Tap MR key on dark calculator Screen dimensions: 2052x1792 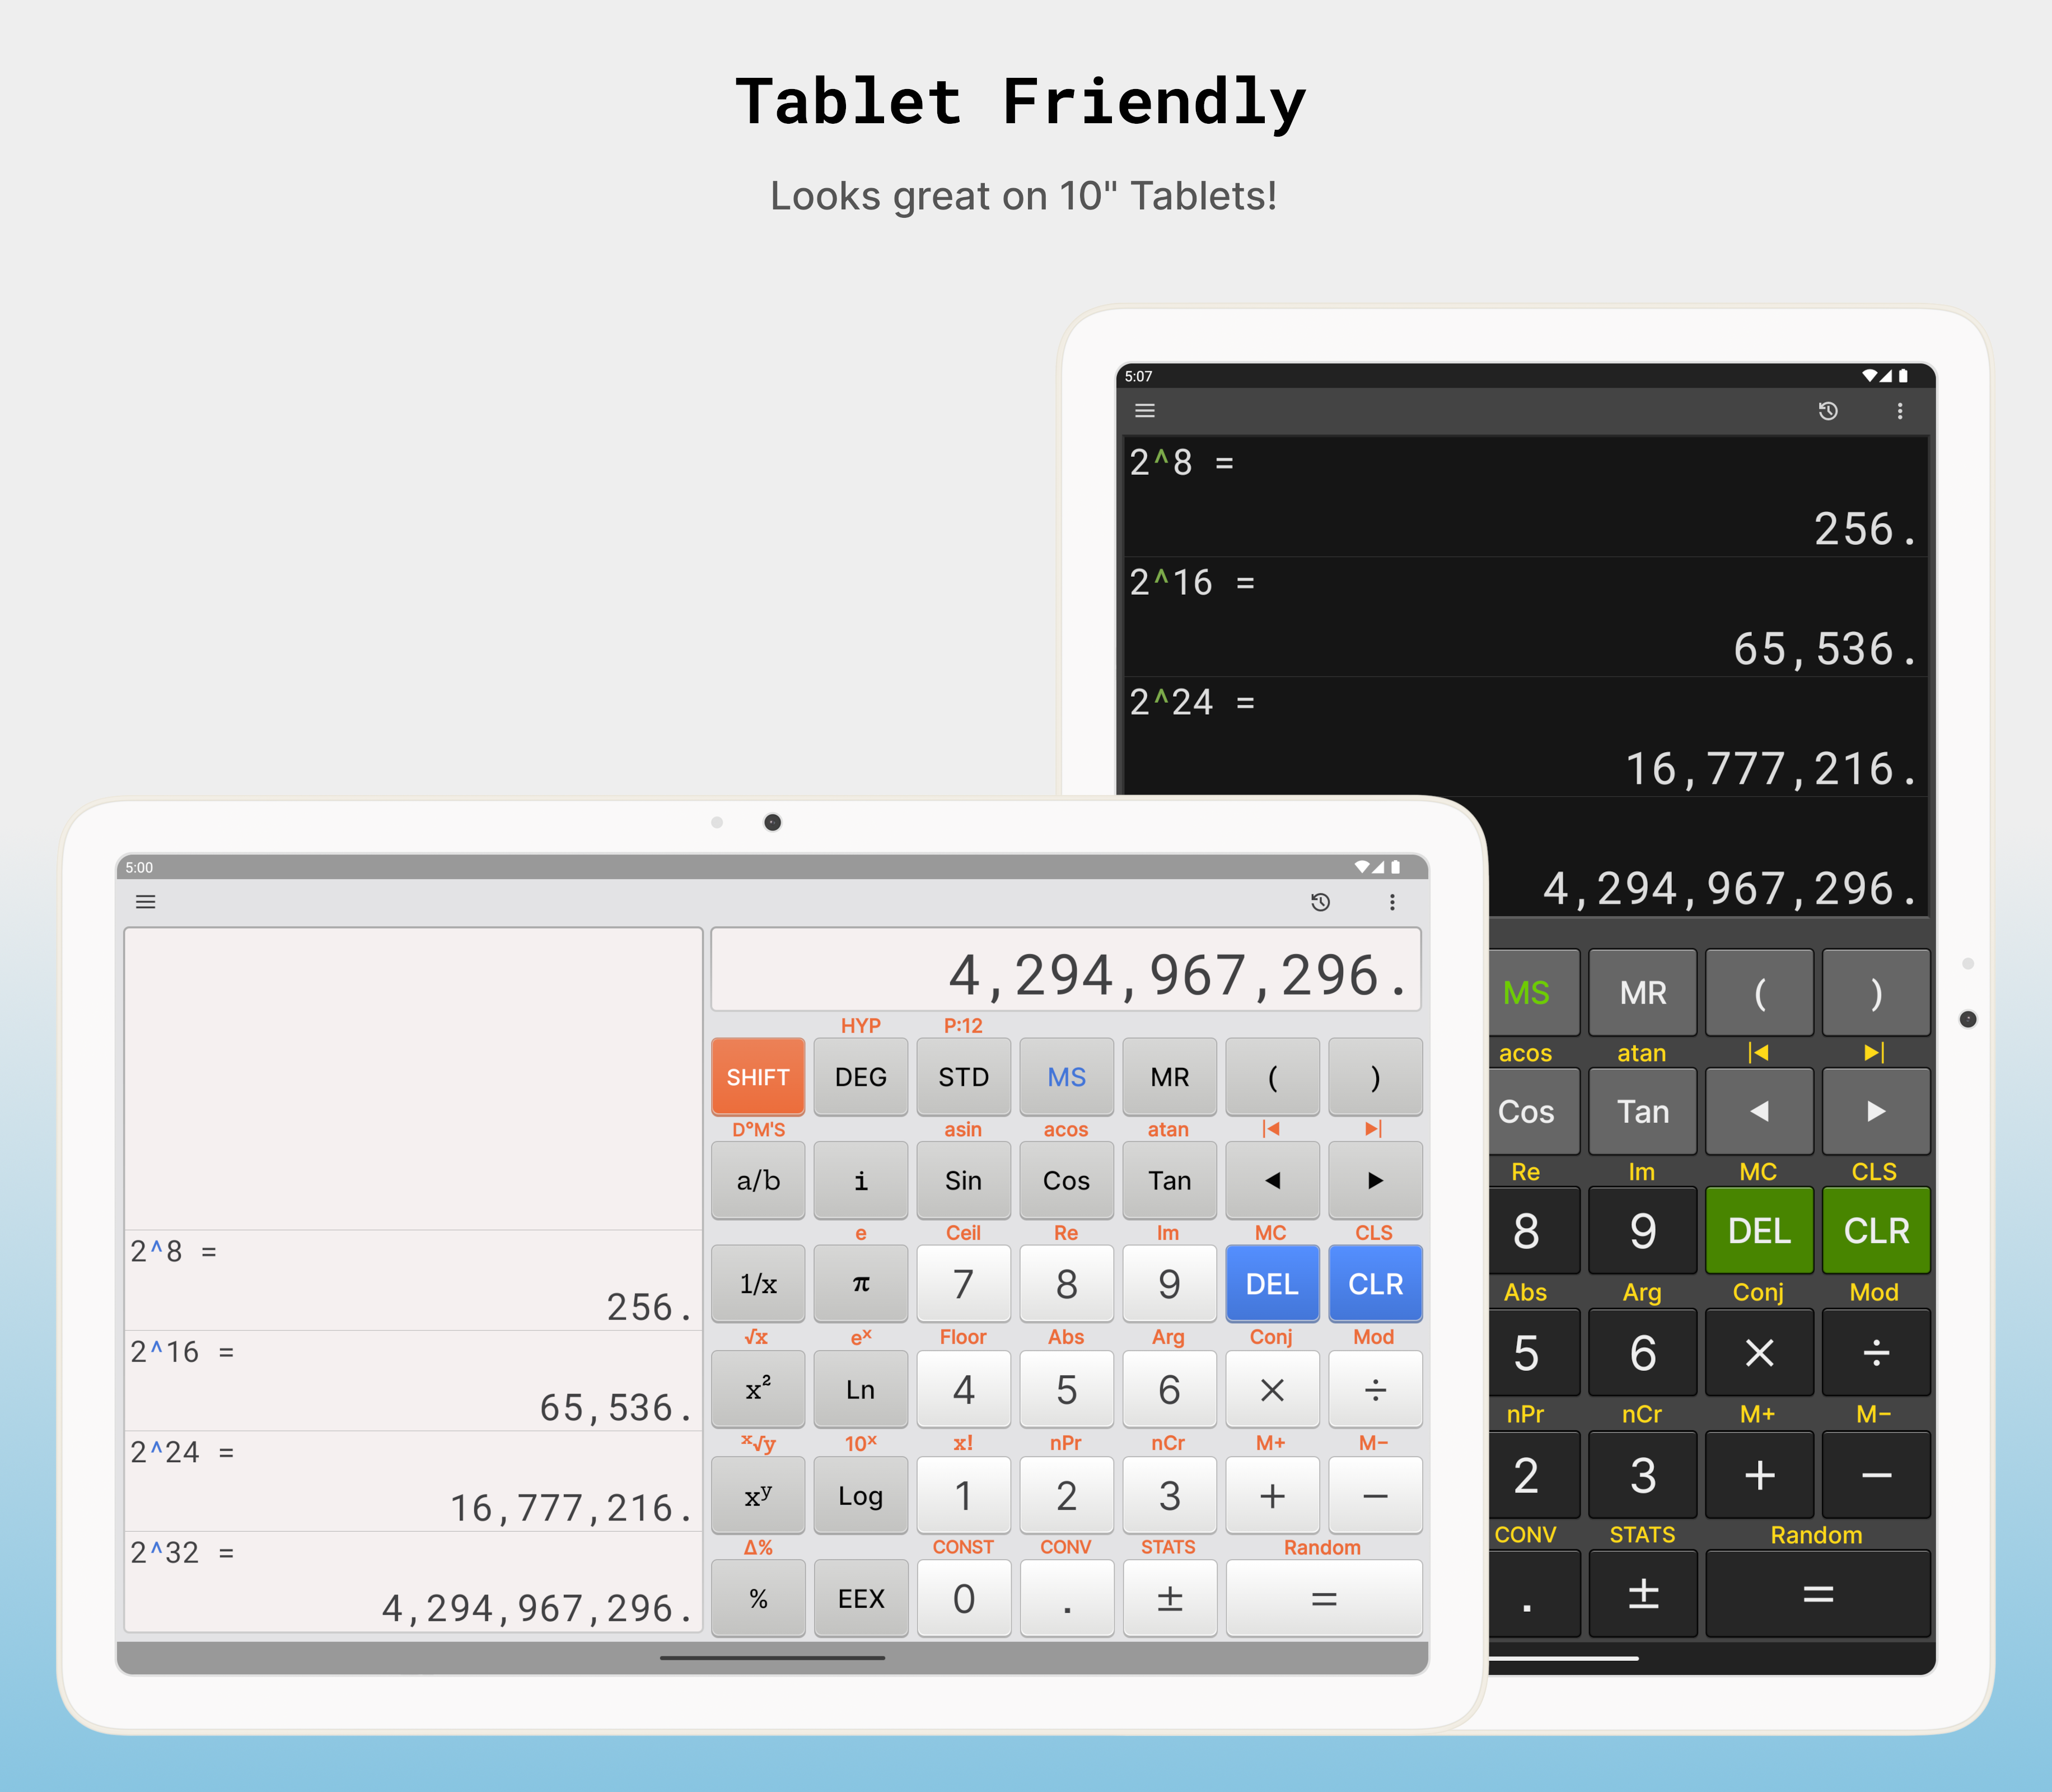coord(1643,993)
